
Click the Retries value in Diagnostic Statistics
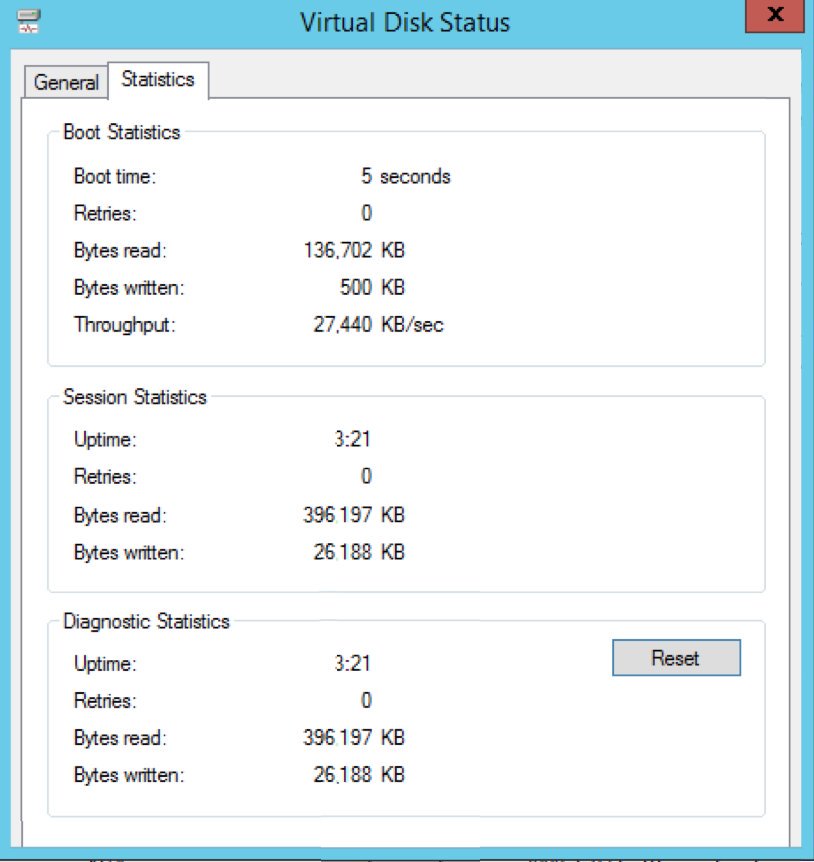coord(366,700)
